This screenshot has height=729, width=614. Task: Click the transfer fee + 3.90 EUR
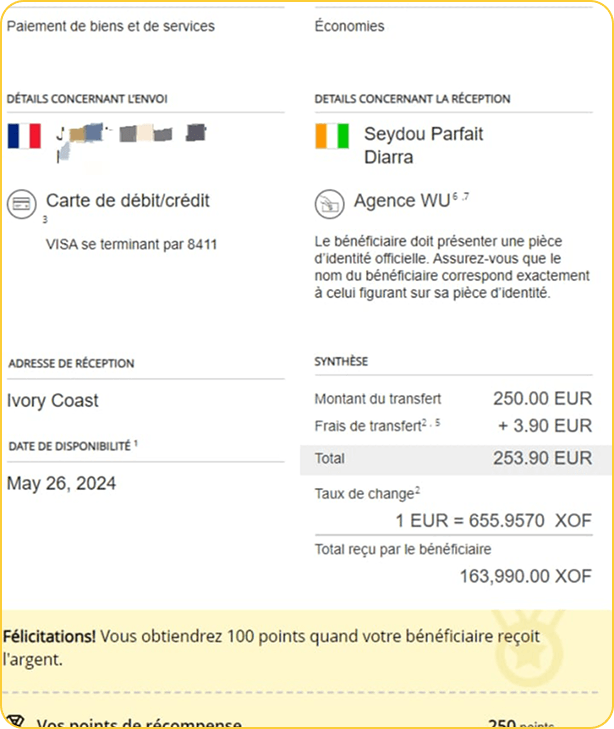(545, 425)
